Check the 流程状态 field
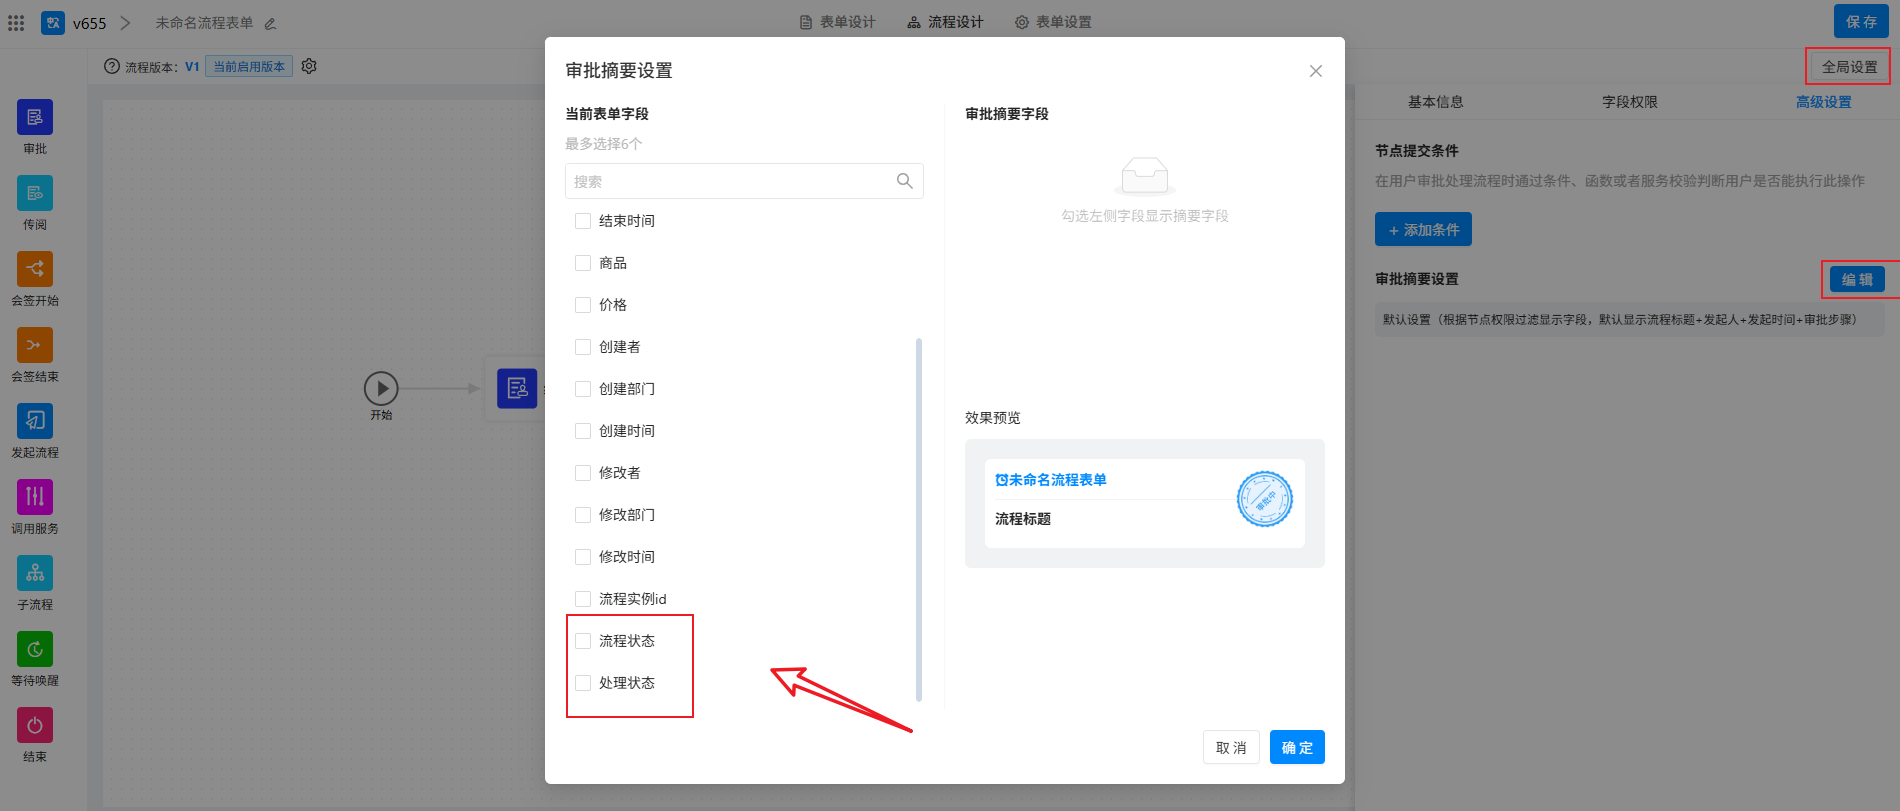 coord(583,641)
